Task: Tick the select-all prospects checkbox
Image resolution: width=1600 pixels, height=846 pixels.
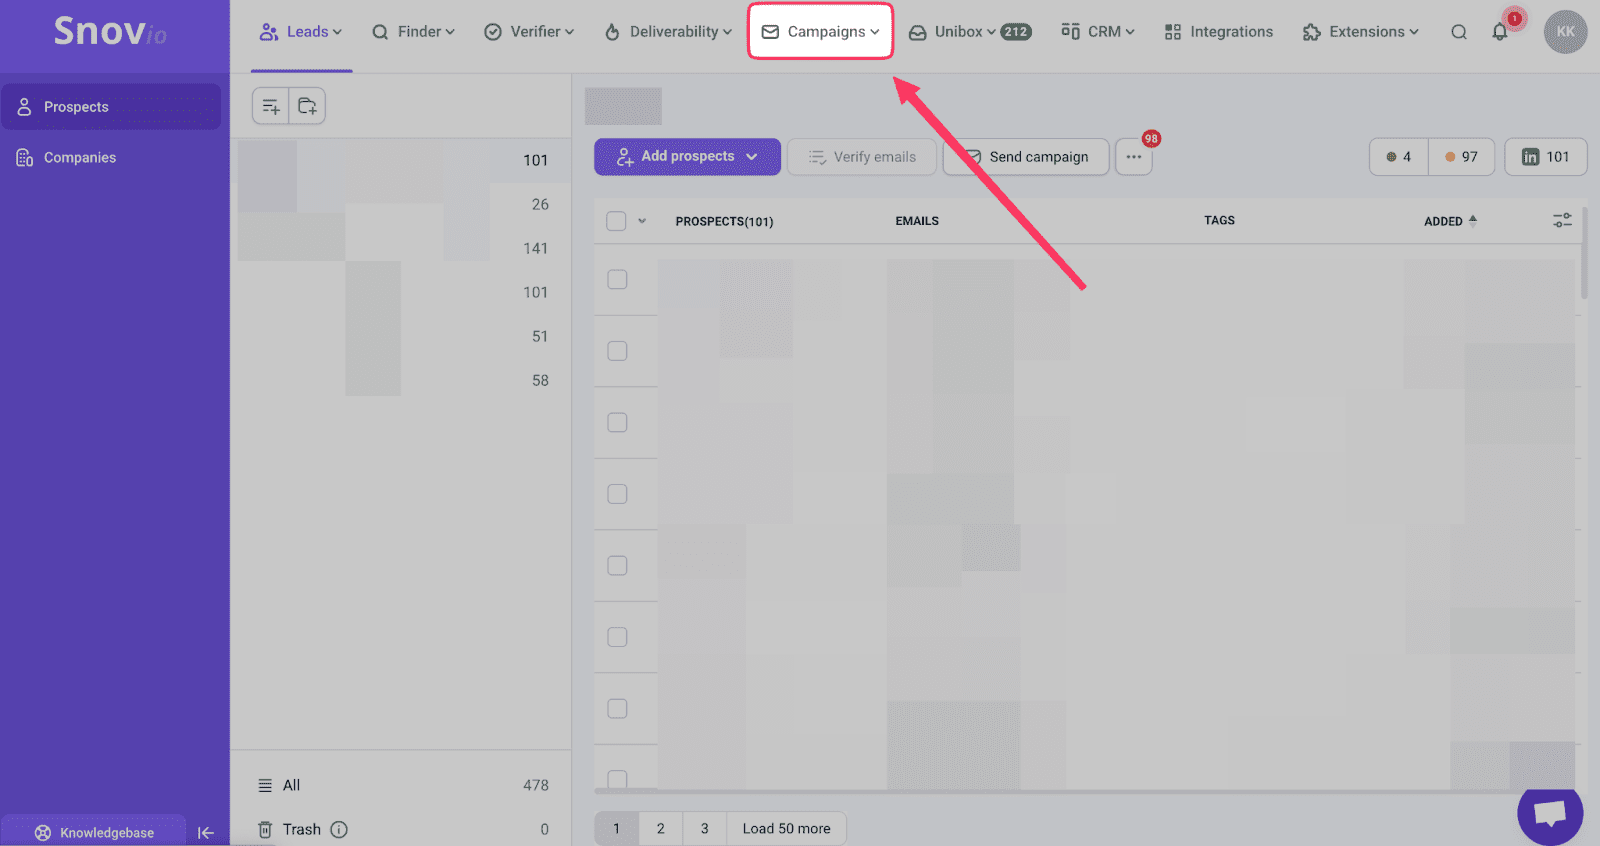Action: (x=616, y=221)
